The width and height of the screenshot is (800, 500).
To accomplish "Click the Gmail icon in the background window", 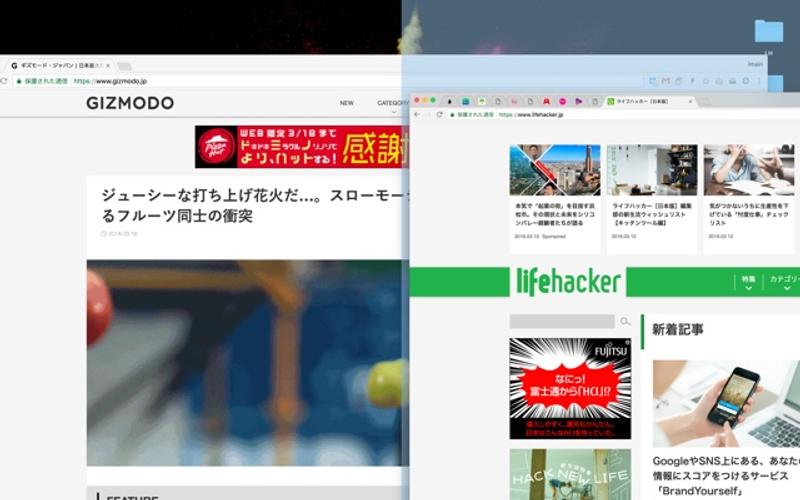I will click(665, 81).
